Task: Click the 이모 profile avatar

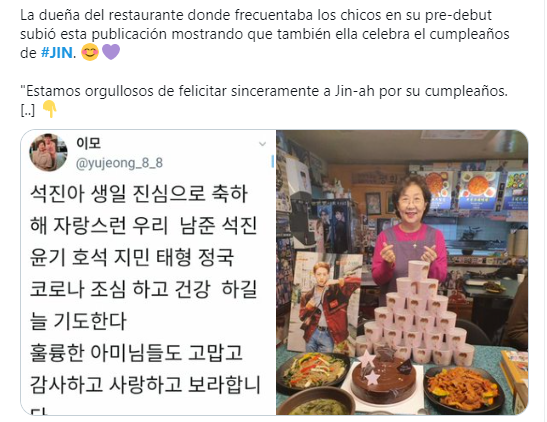Action: coord(48,152)
